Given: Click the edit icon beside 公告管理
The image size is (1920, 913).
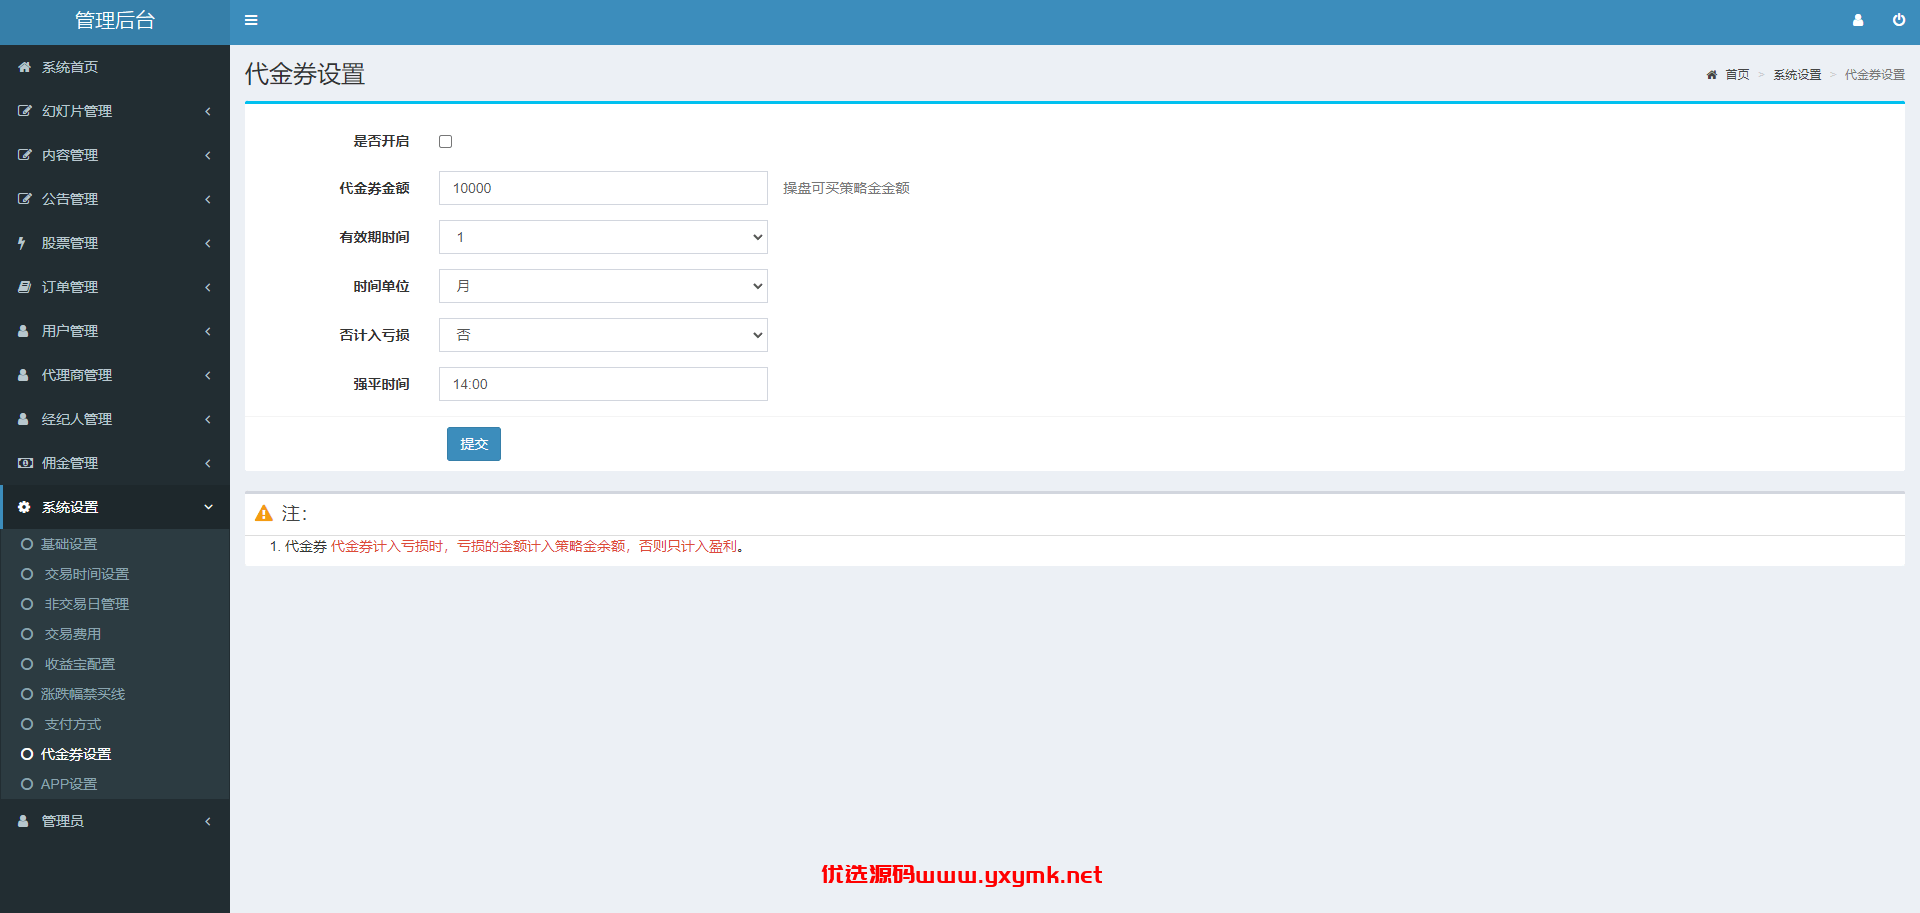Looking at the screenshot, I should 24,199.
